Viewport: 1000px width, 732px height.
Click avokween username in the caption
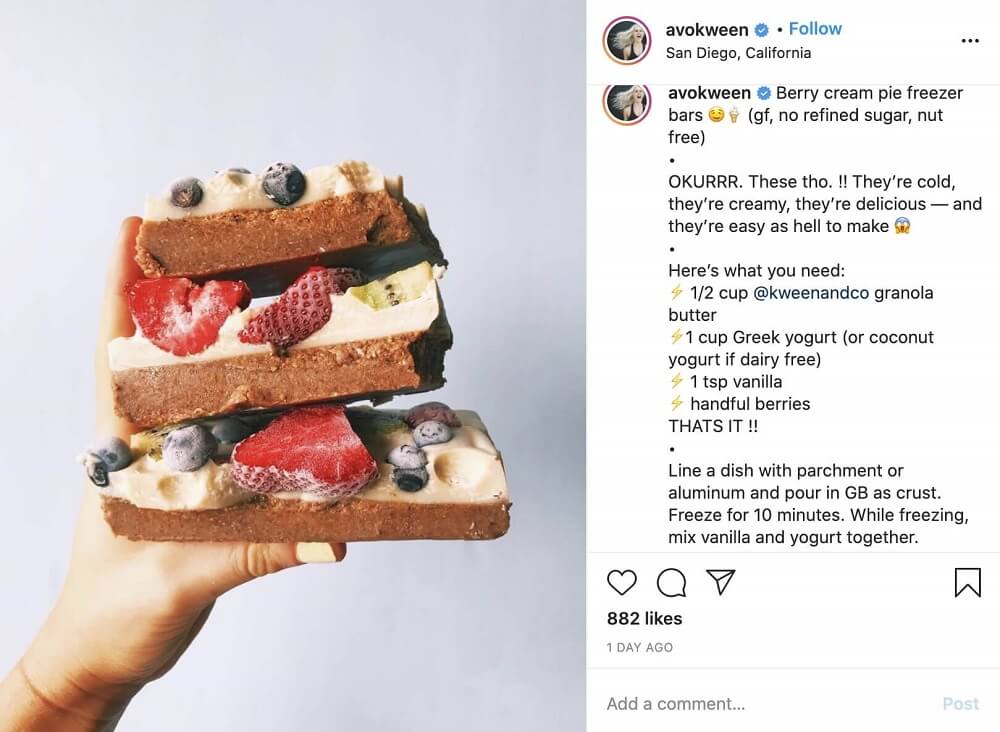click(709, 93)
